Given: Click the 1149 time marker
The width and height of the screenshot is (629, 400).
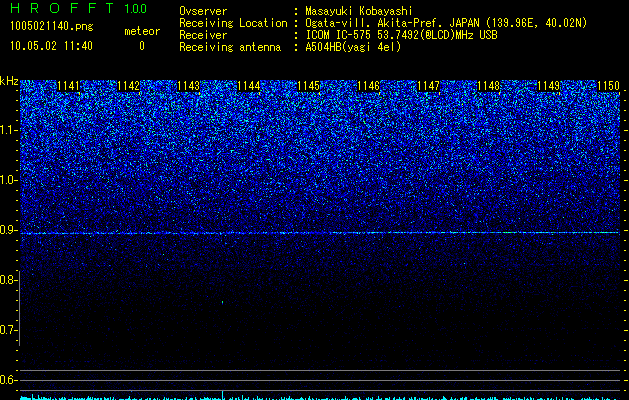Looking at the screenshot, I should coord(548,86).
